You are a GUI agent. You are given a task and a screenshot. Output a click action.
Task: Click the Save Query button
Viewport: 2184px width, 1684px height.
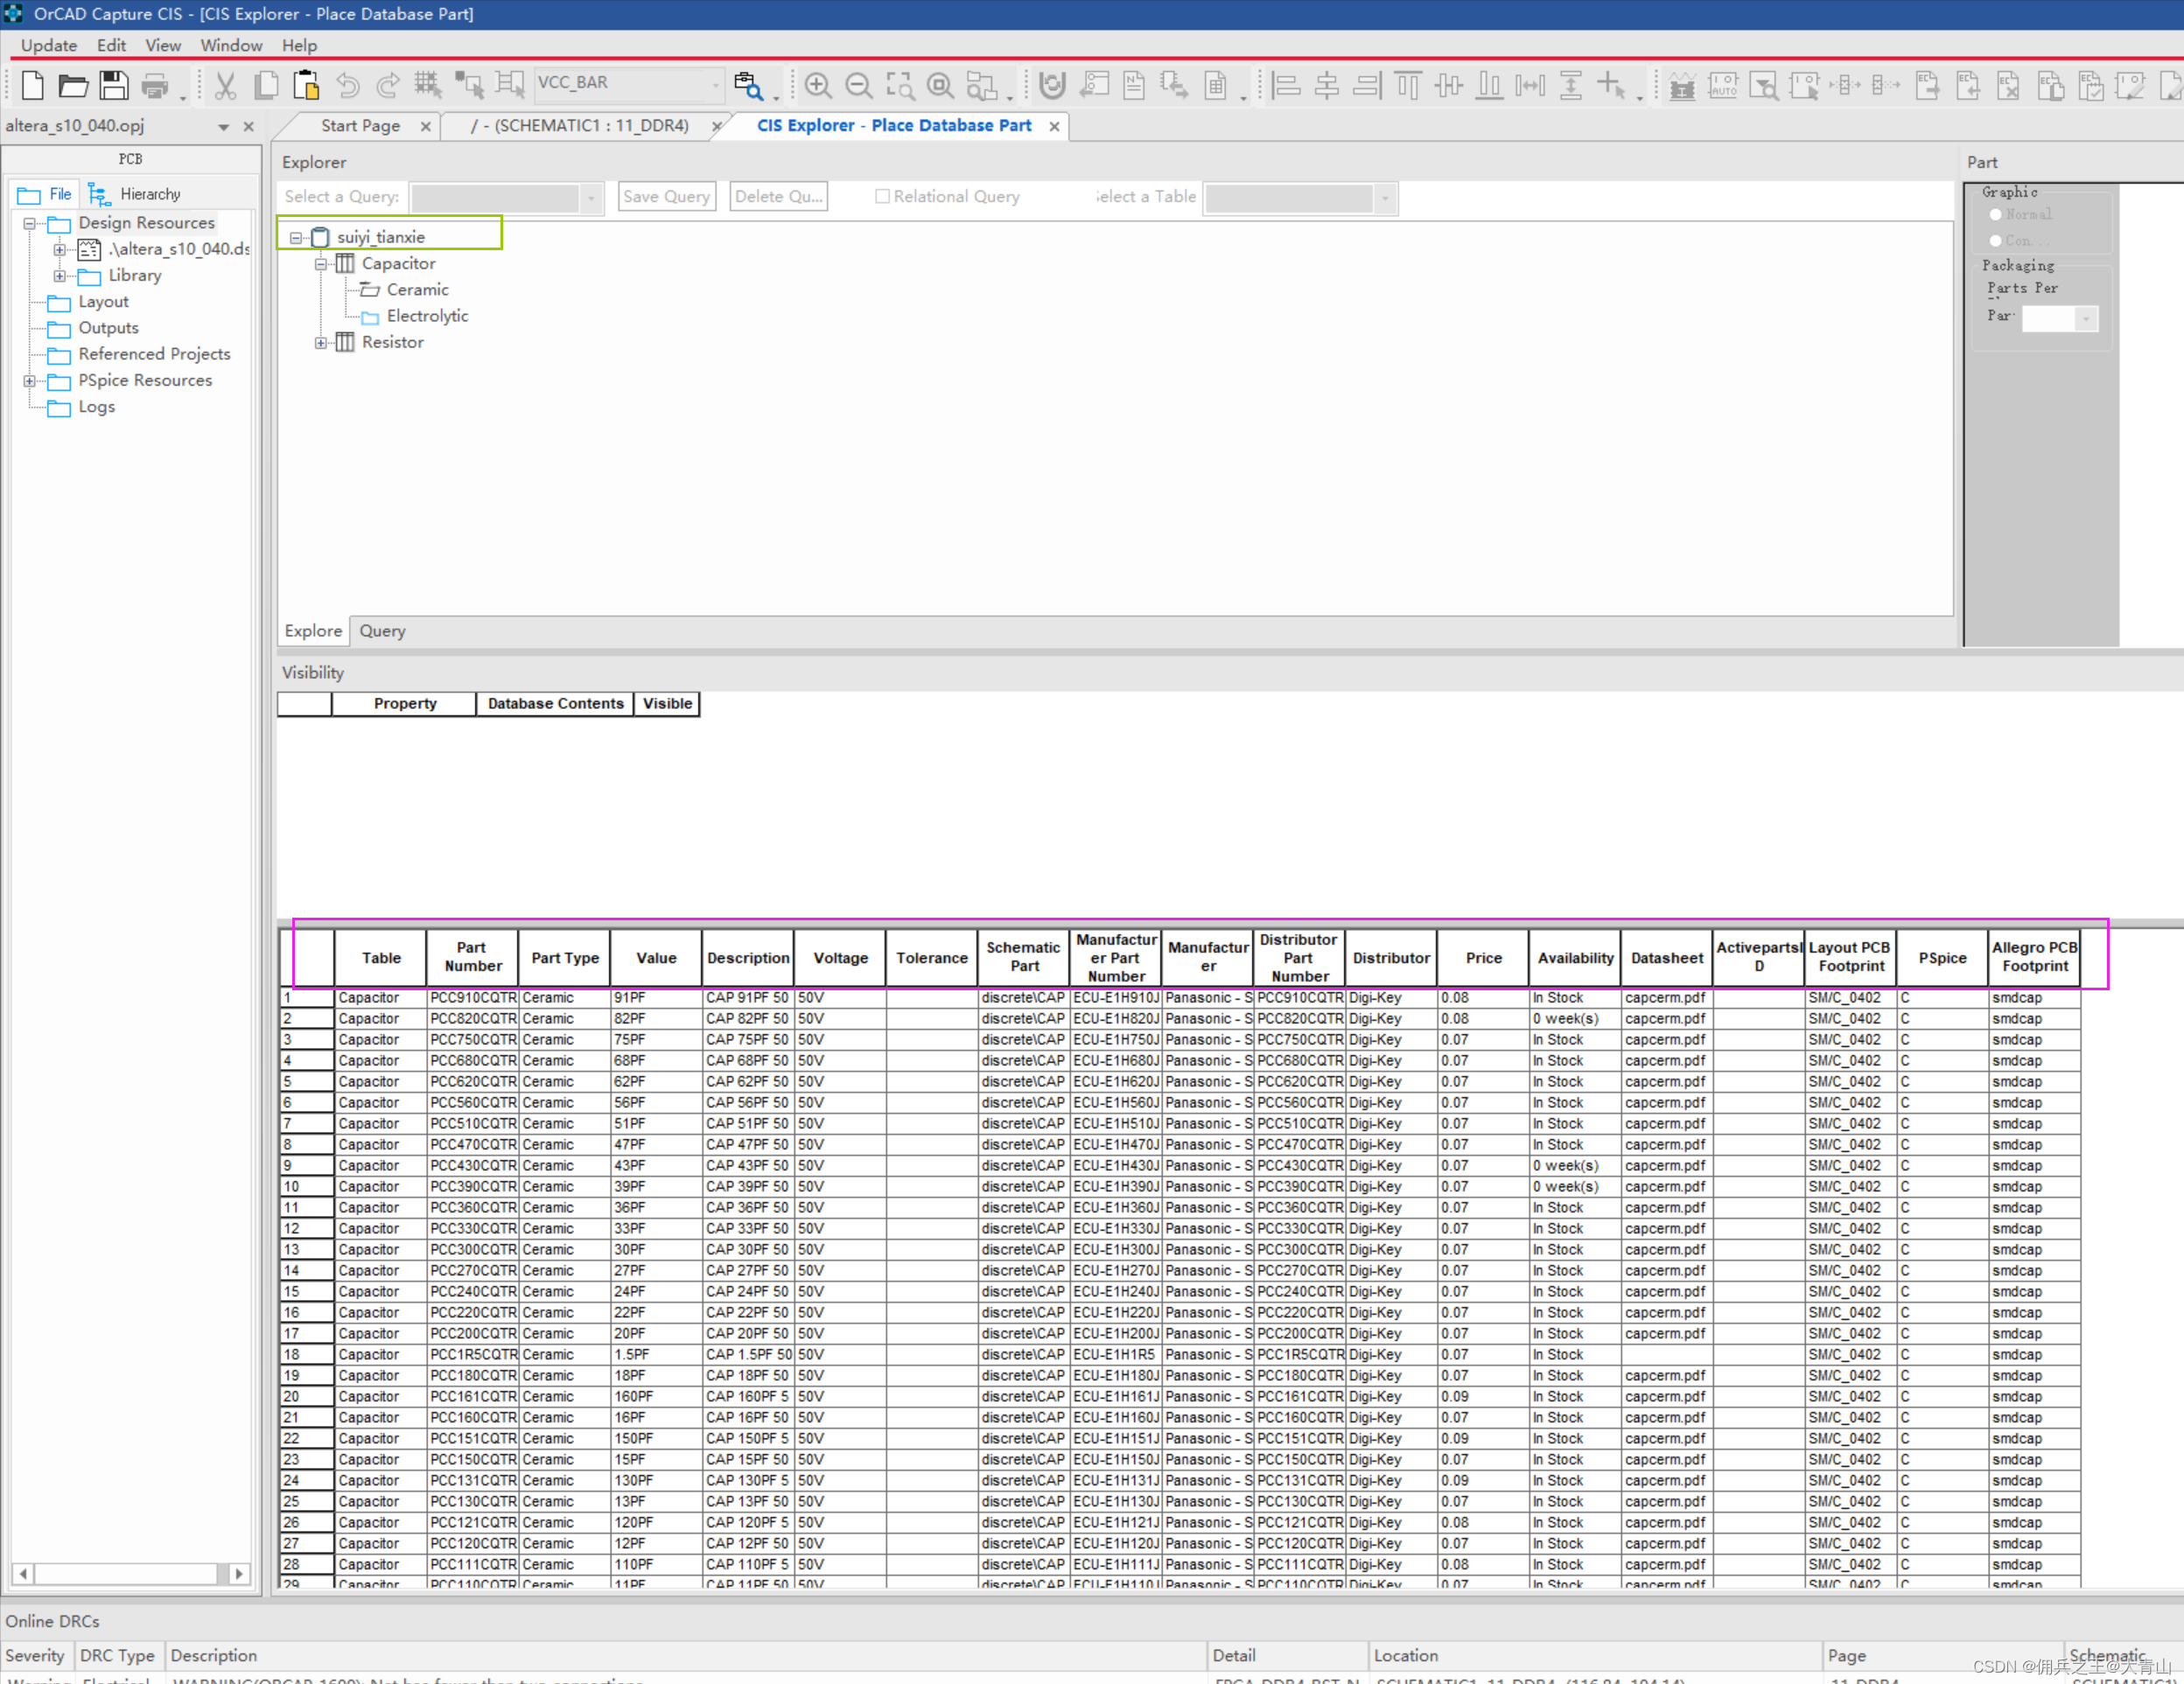(x=666, y=197)
